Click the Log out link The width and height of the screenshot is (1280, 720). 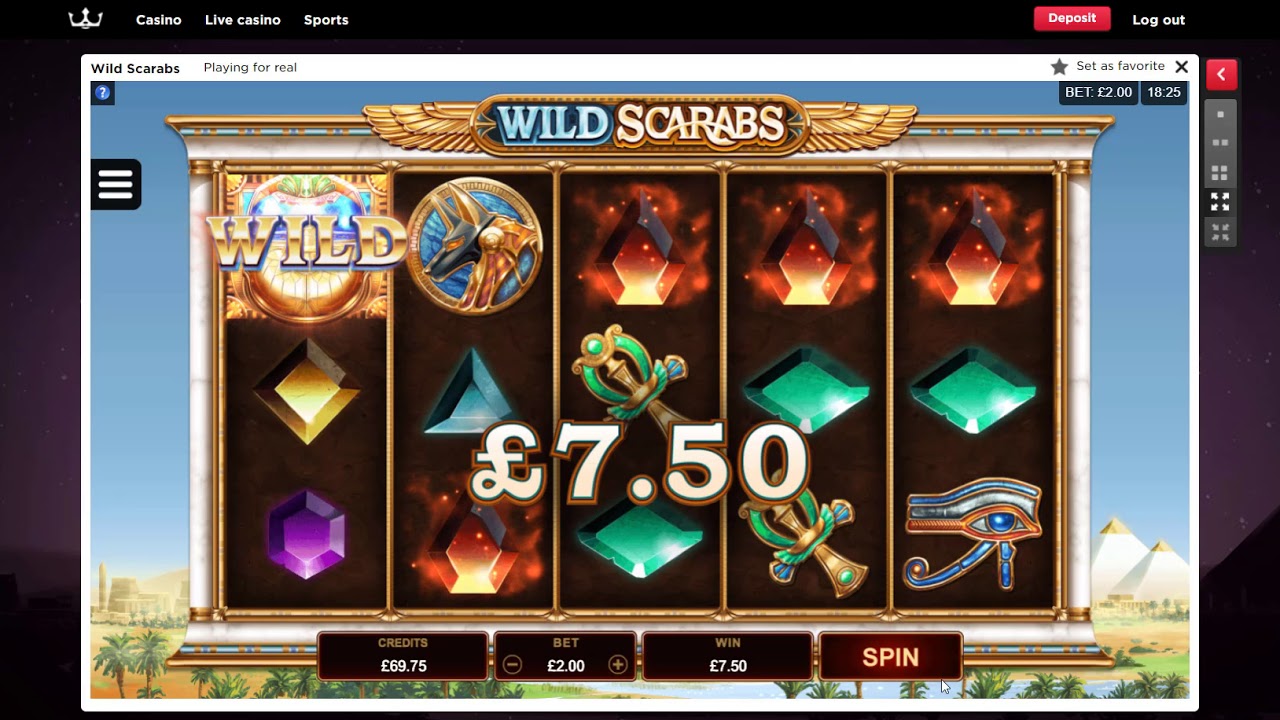pos(1158,20)
